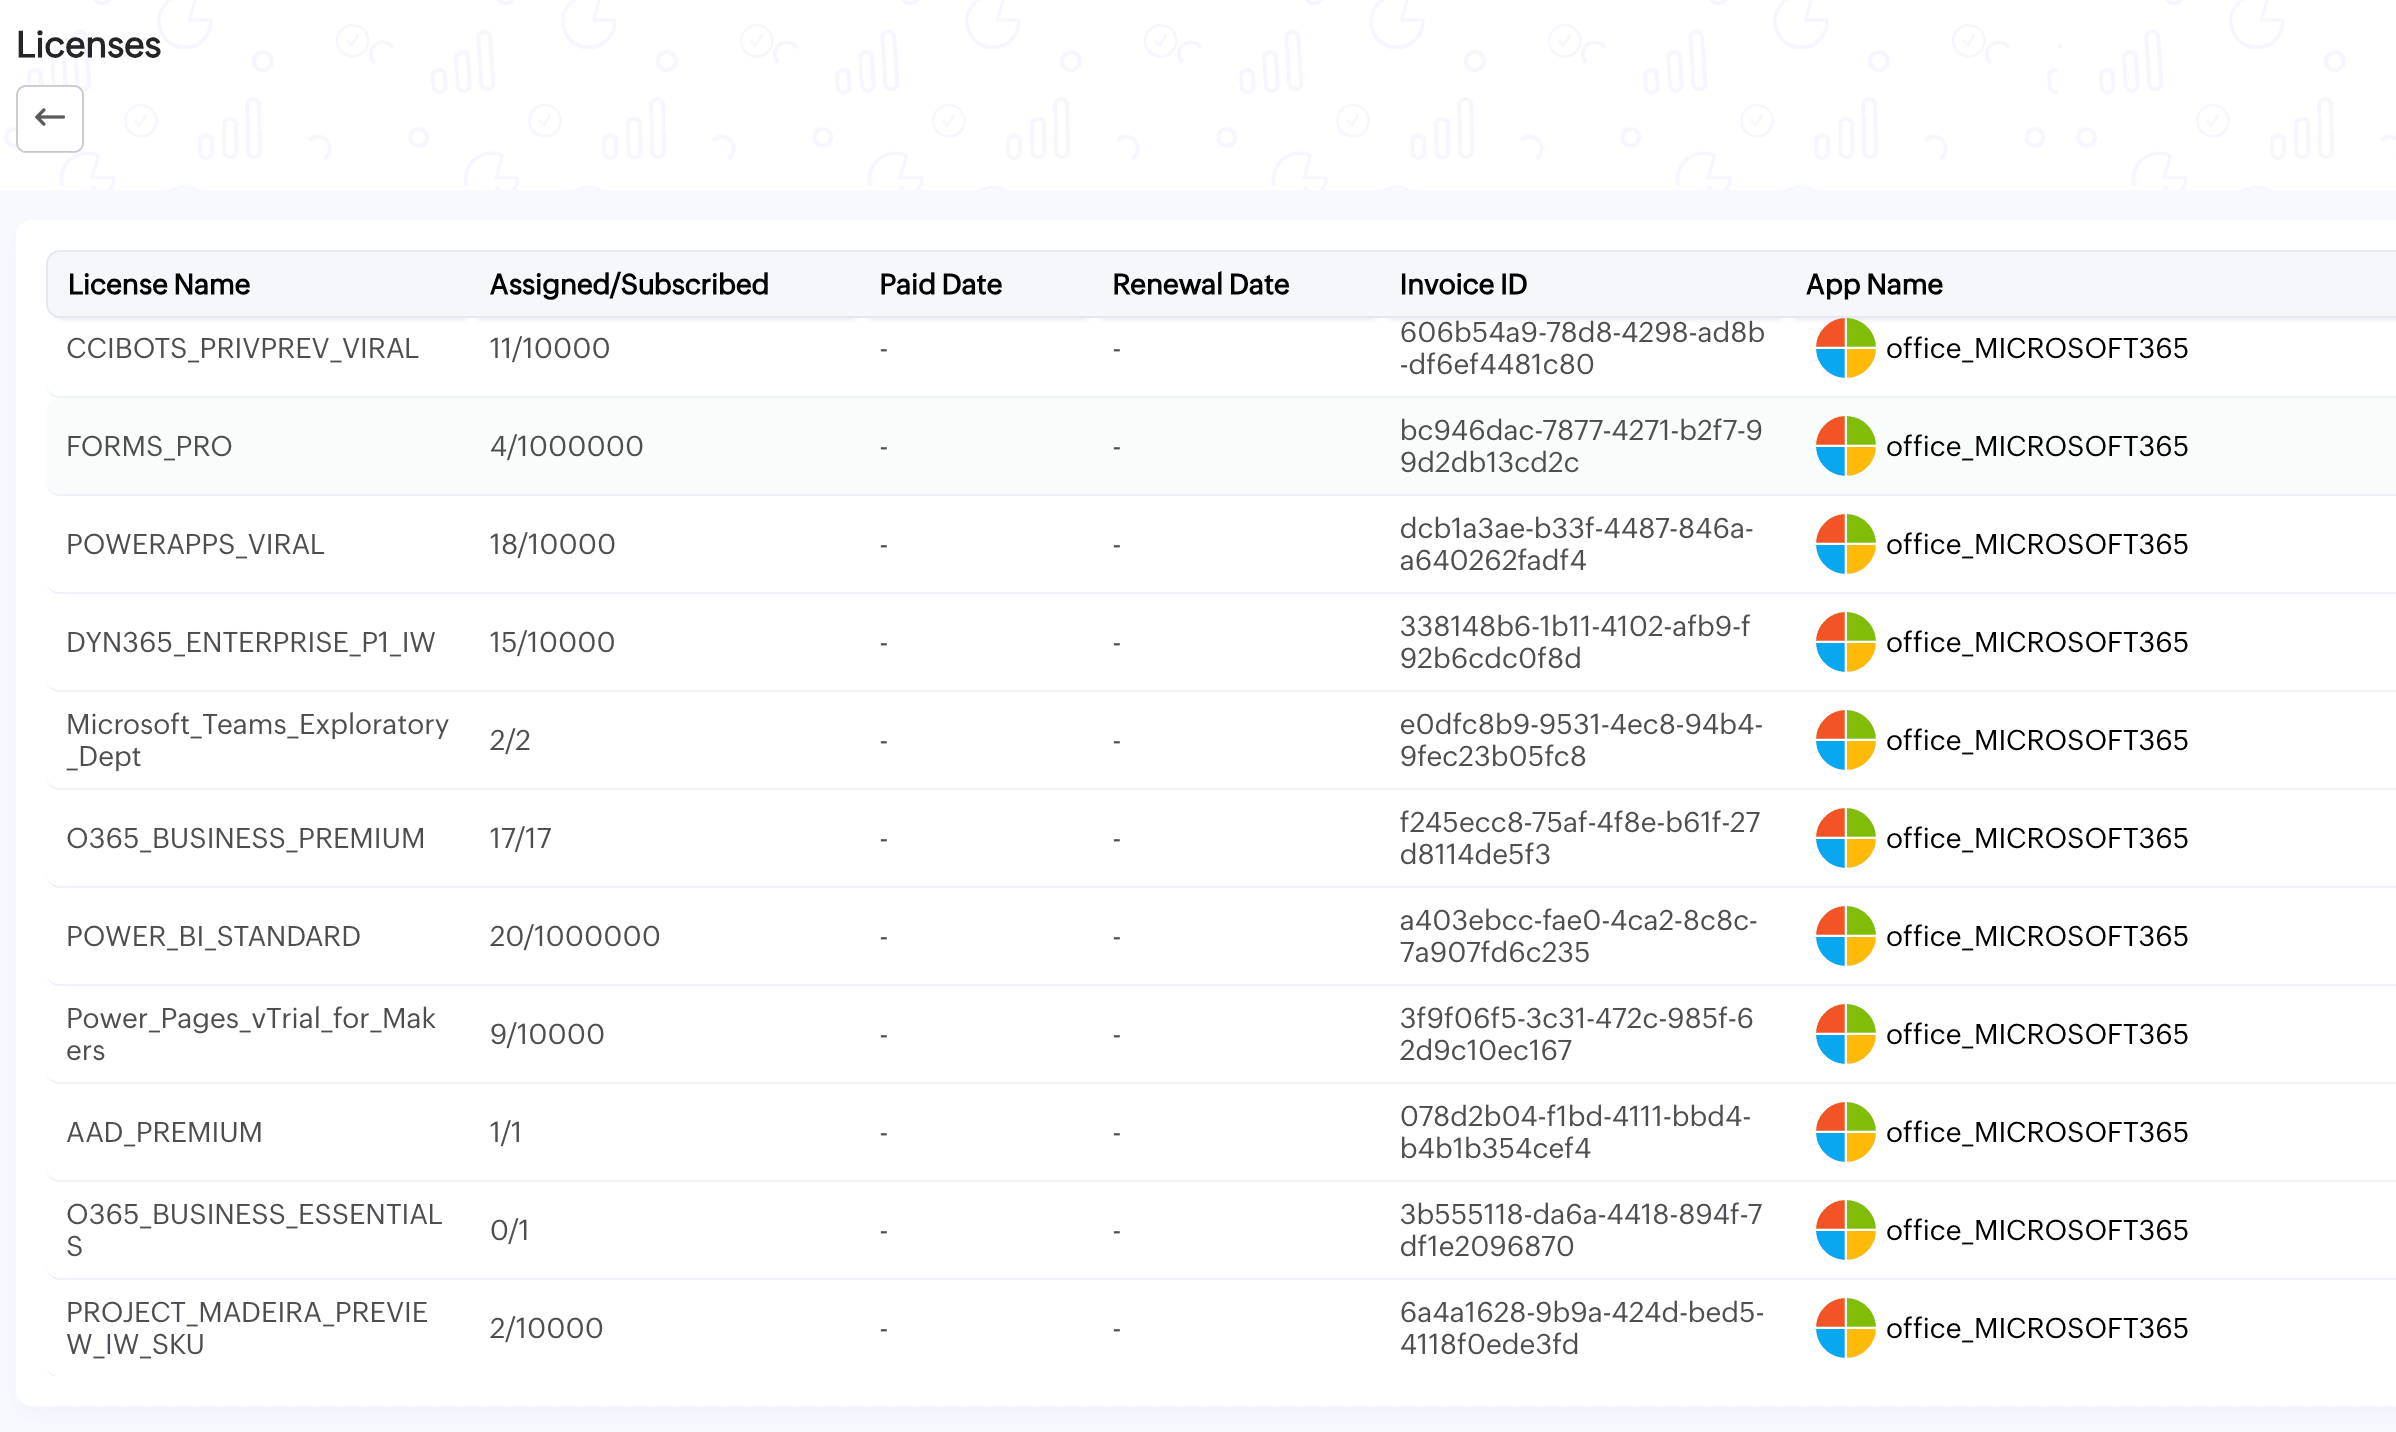Screen dimensions: 2396x1432
Task: Click the 17/17 assigned count
Action: [520, 838]
